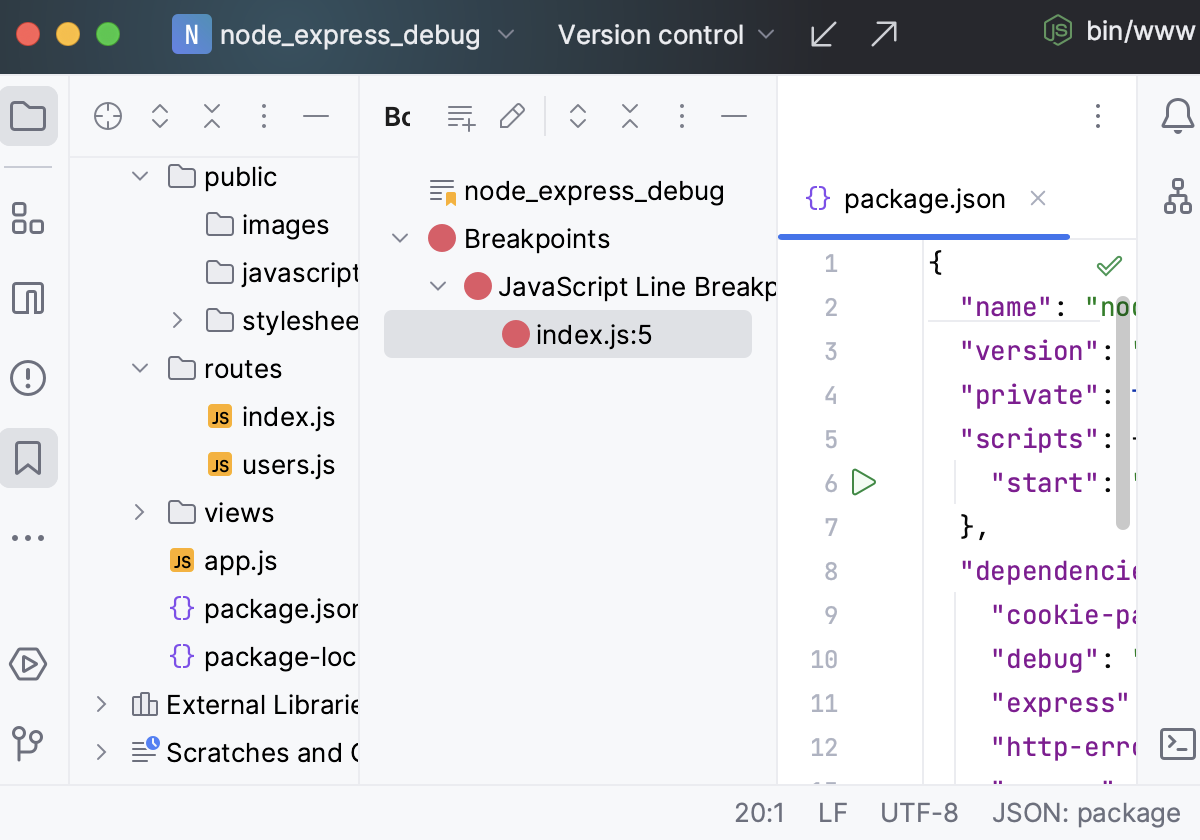This screenshot has width=1200, height=840.
Task: Run the start script gutter arrow
Action: pyautogui.click(x=863, y=483)
